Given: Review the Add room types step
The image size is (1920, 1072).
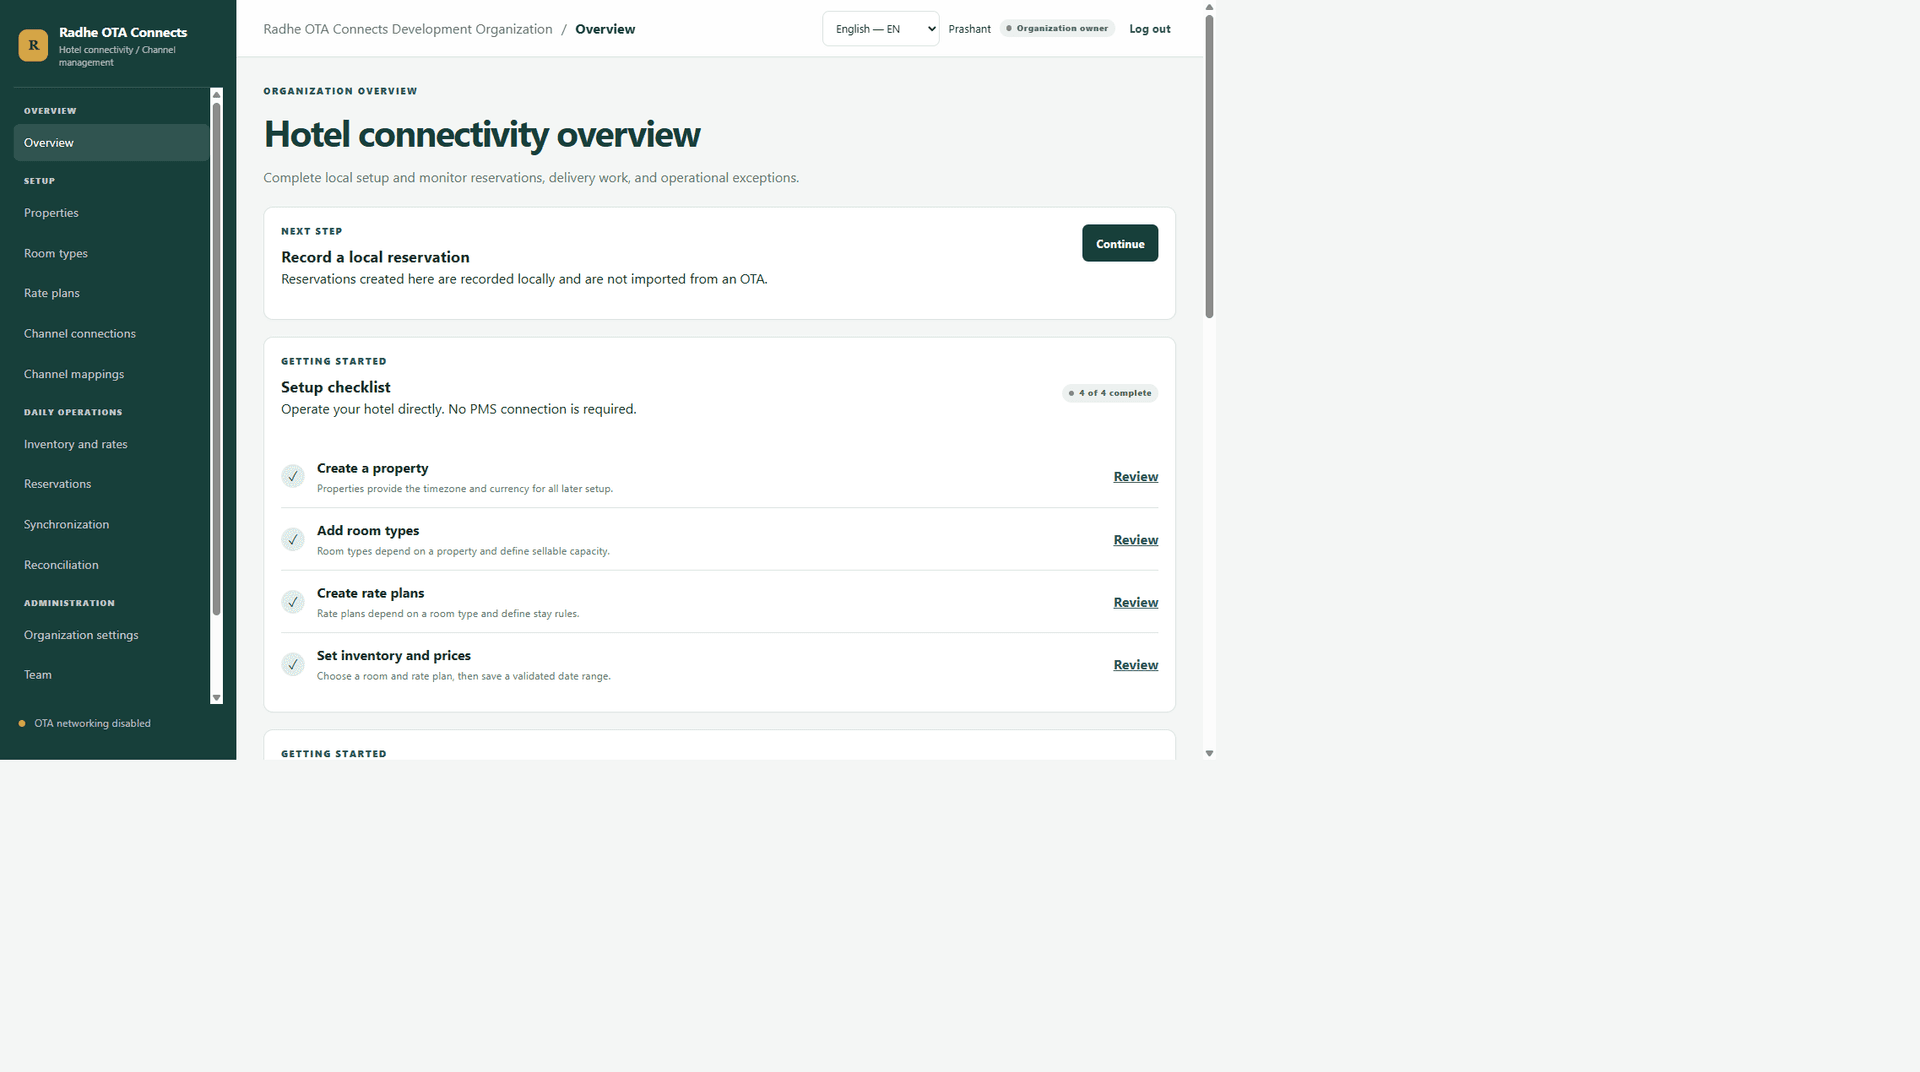Looking at the screenshot, I should (x=1136, y=540).
